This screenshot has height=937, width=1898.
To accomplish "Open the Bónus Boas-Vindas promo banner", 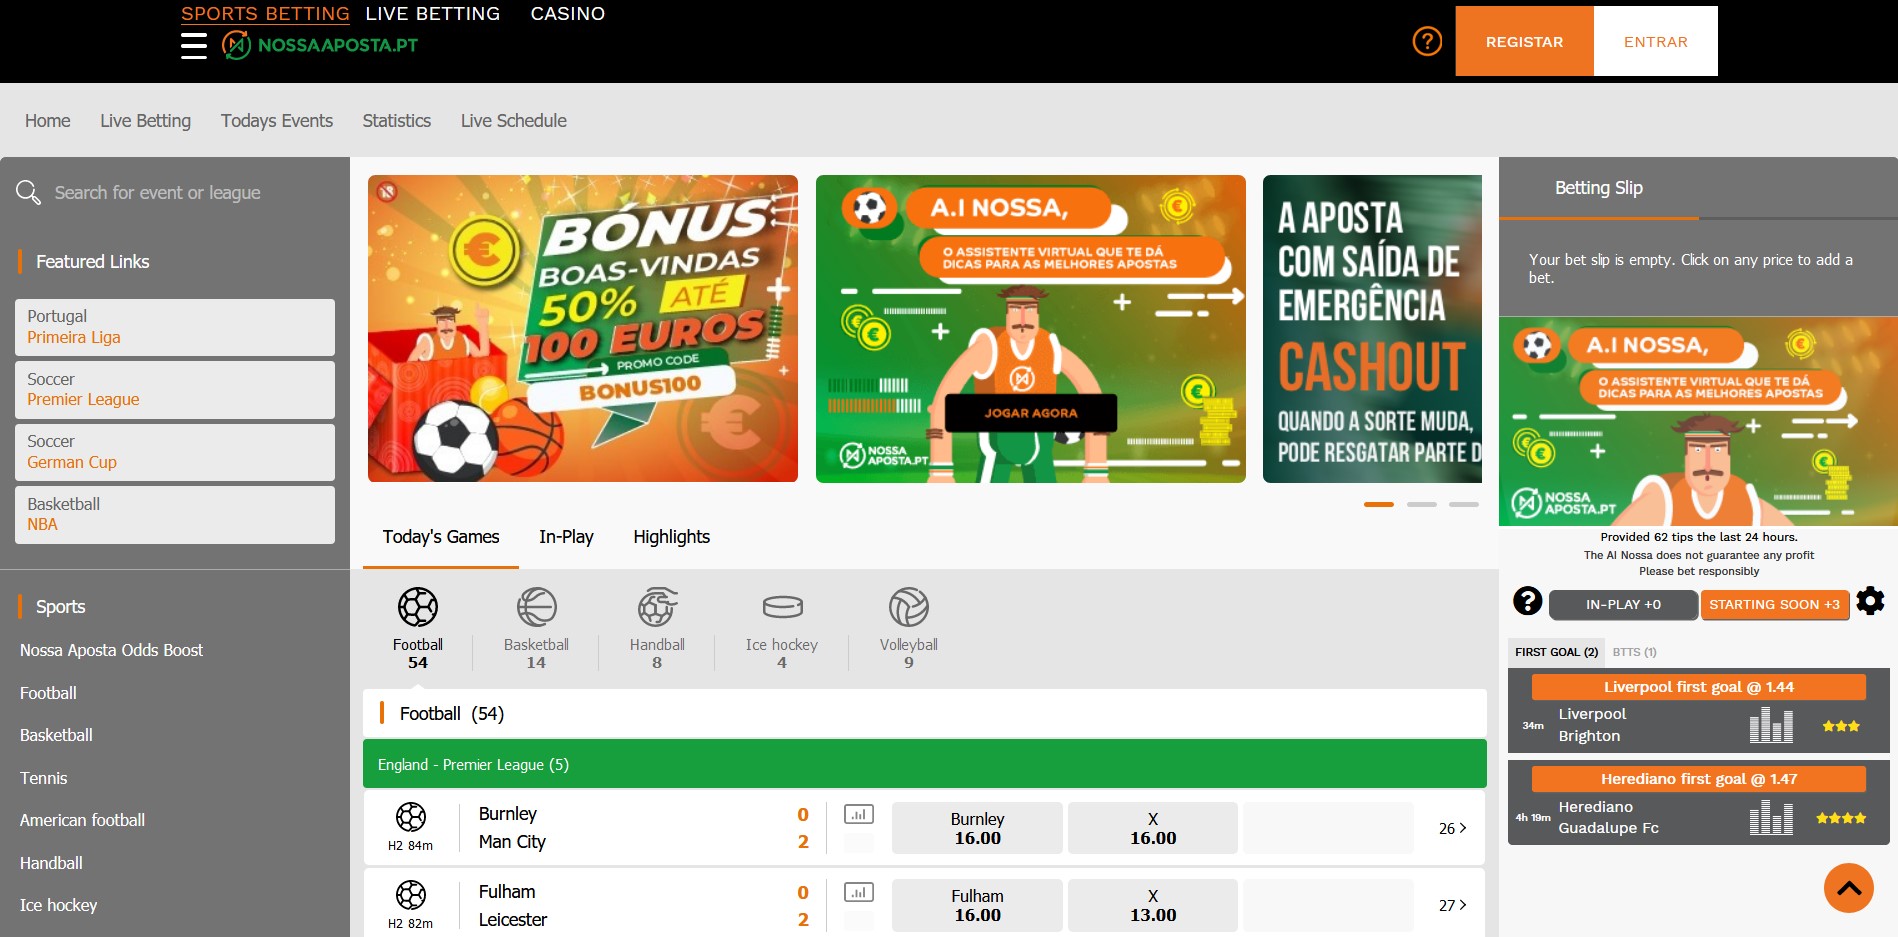I will (x=583, y=329).
